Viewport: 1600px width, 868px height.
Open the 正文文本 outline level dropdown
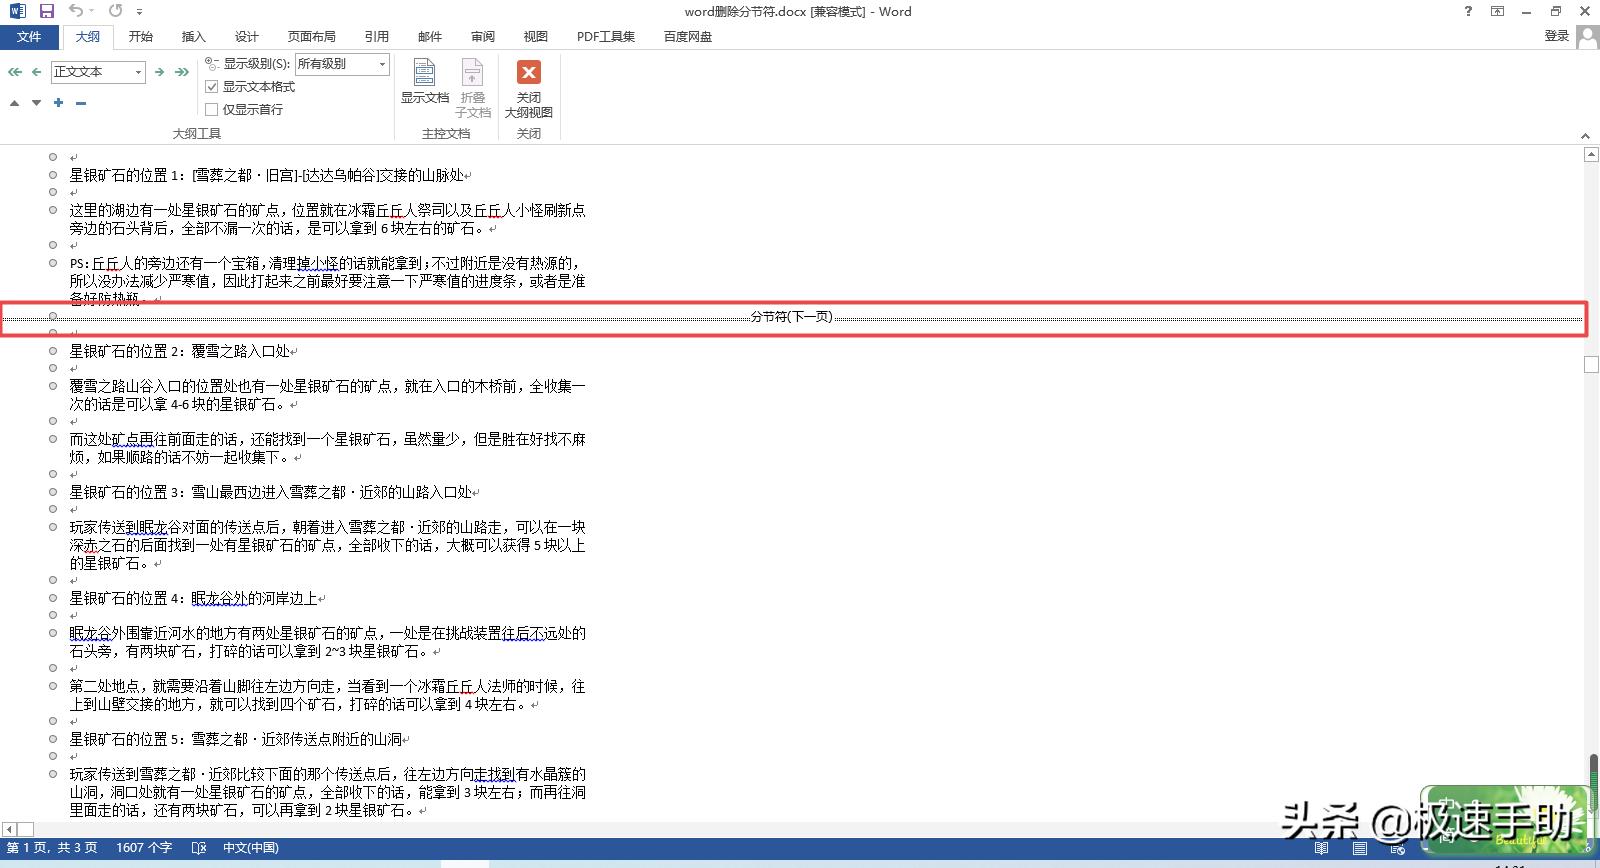point(138,72)
